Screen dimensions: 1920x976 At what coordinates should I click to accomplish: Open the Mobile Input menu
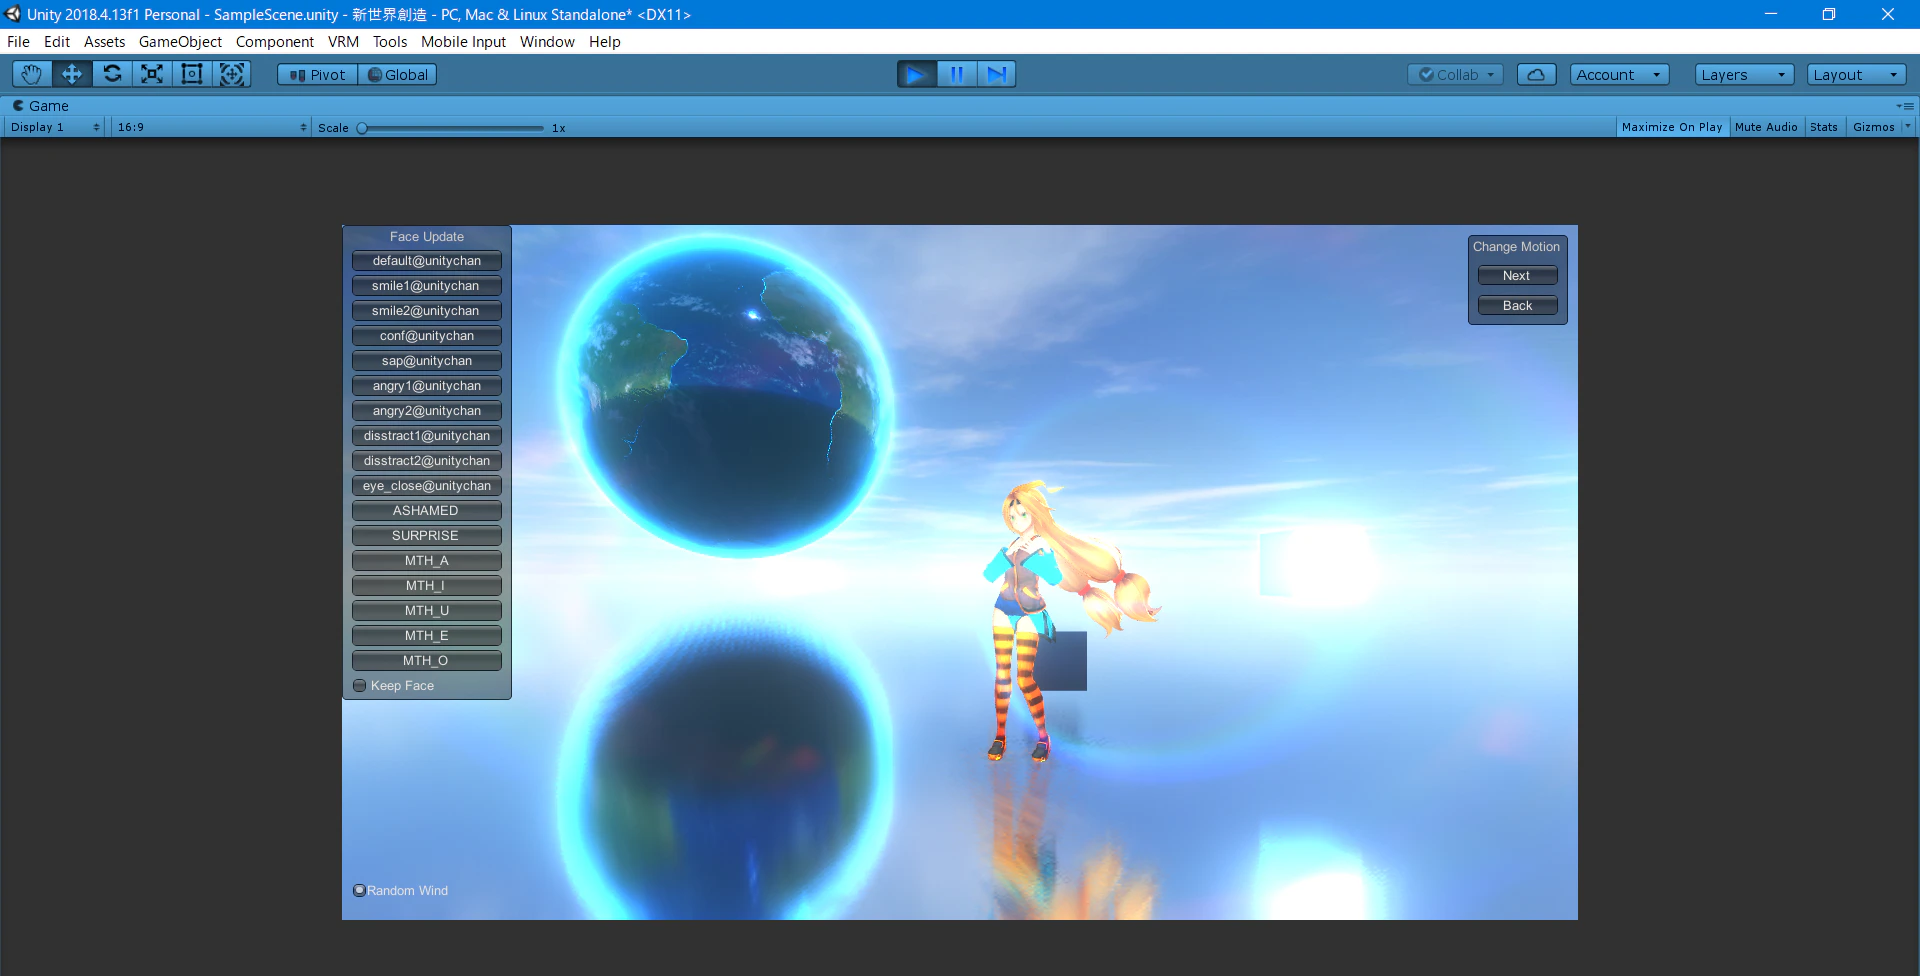click(463, 42)
